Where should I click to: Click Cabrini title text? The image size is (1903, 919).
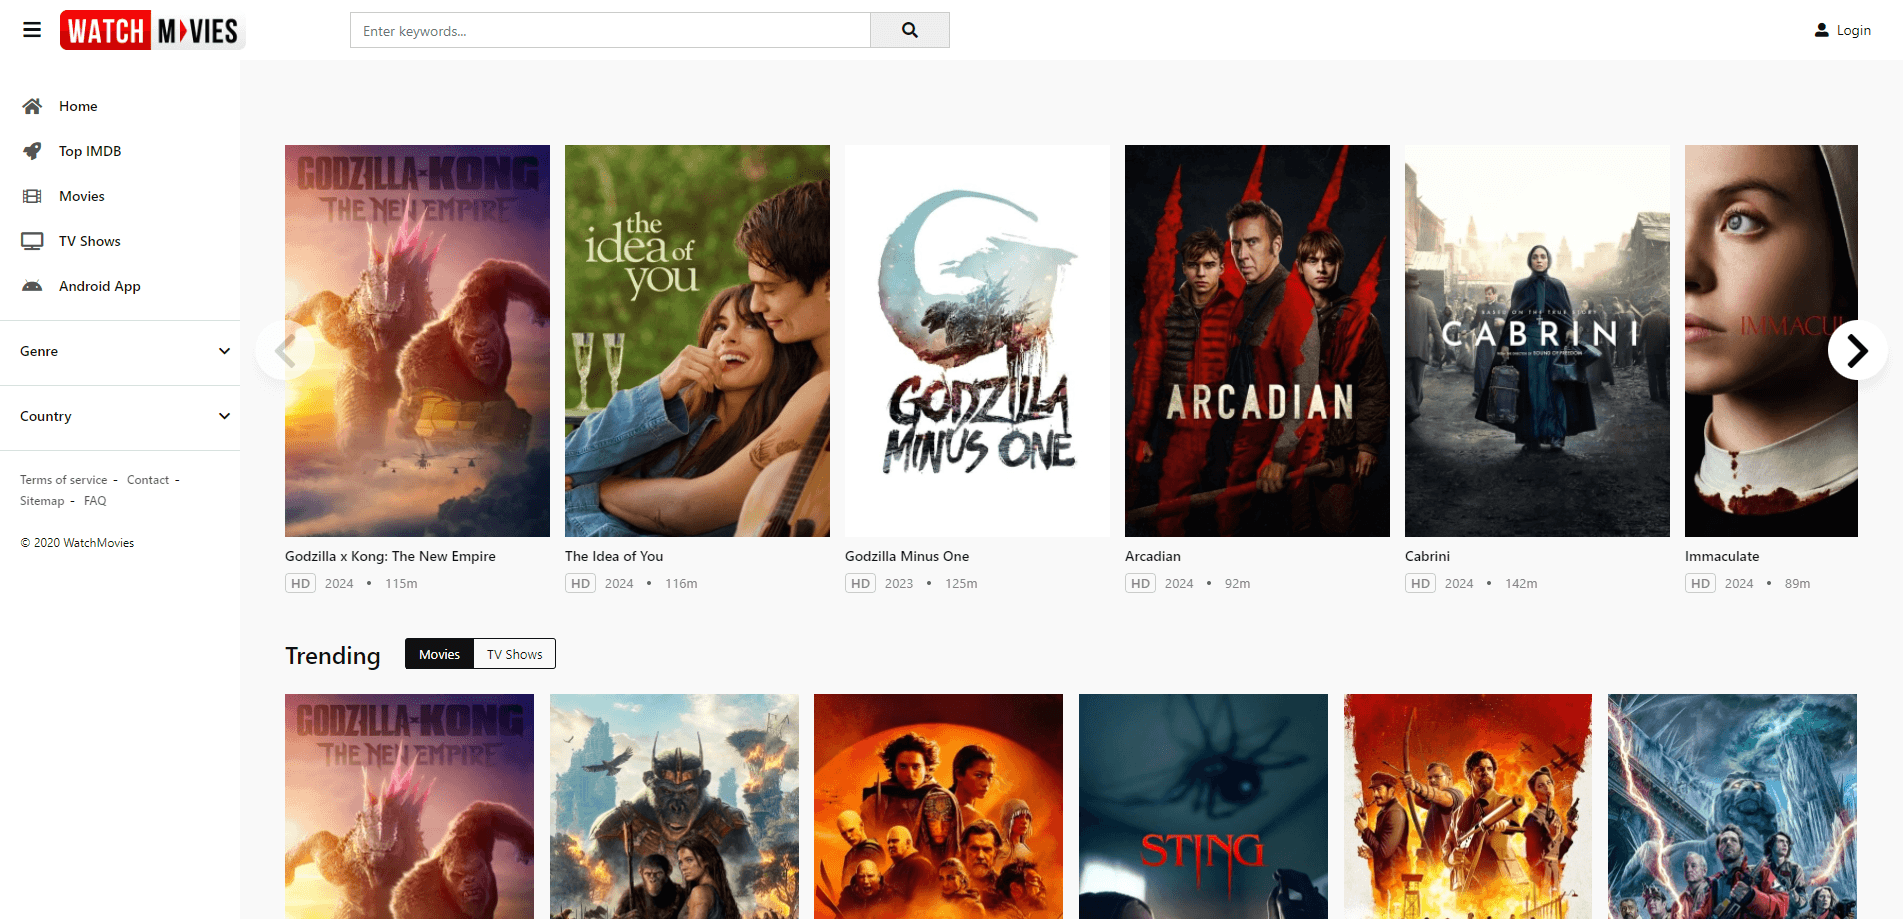click(1427, 556)
